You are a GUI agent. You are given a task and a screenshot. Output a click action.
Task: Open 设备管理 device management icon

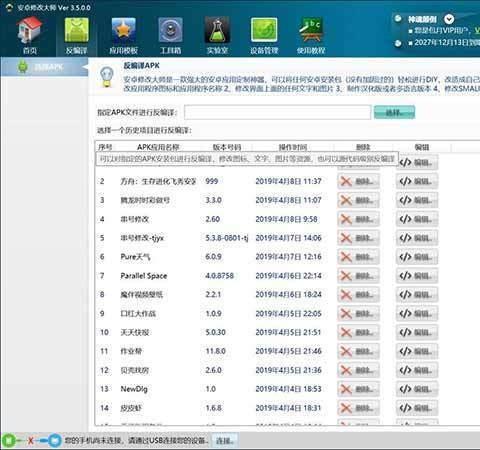tap(264, 35)
